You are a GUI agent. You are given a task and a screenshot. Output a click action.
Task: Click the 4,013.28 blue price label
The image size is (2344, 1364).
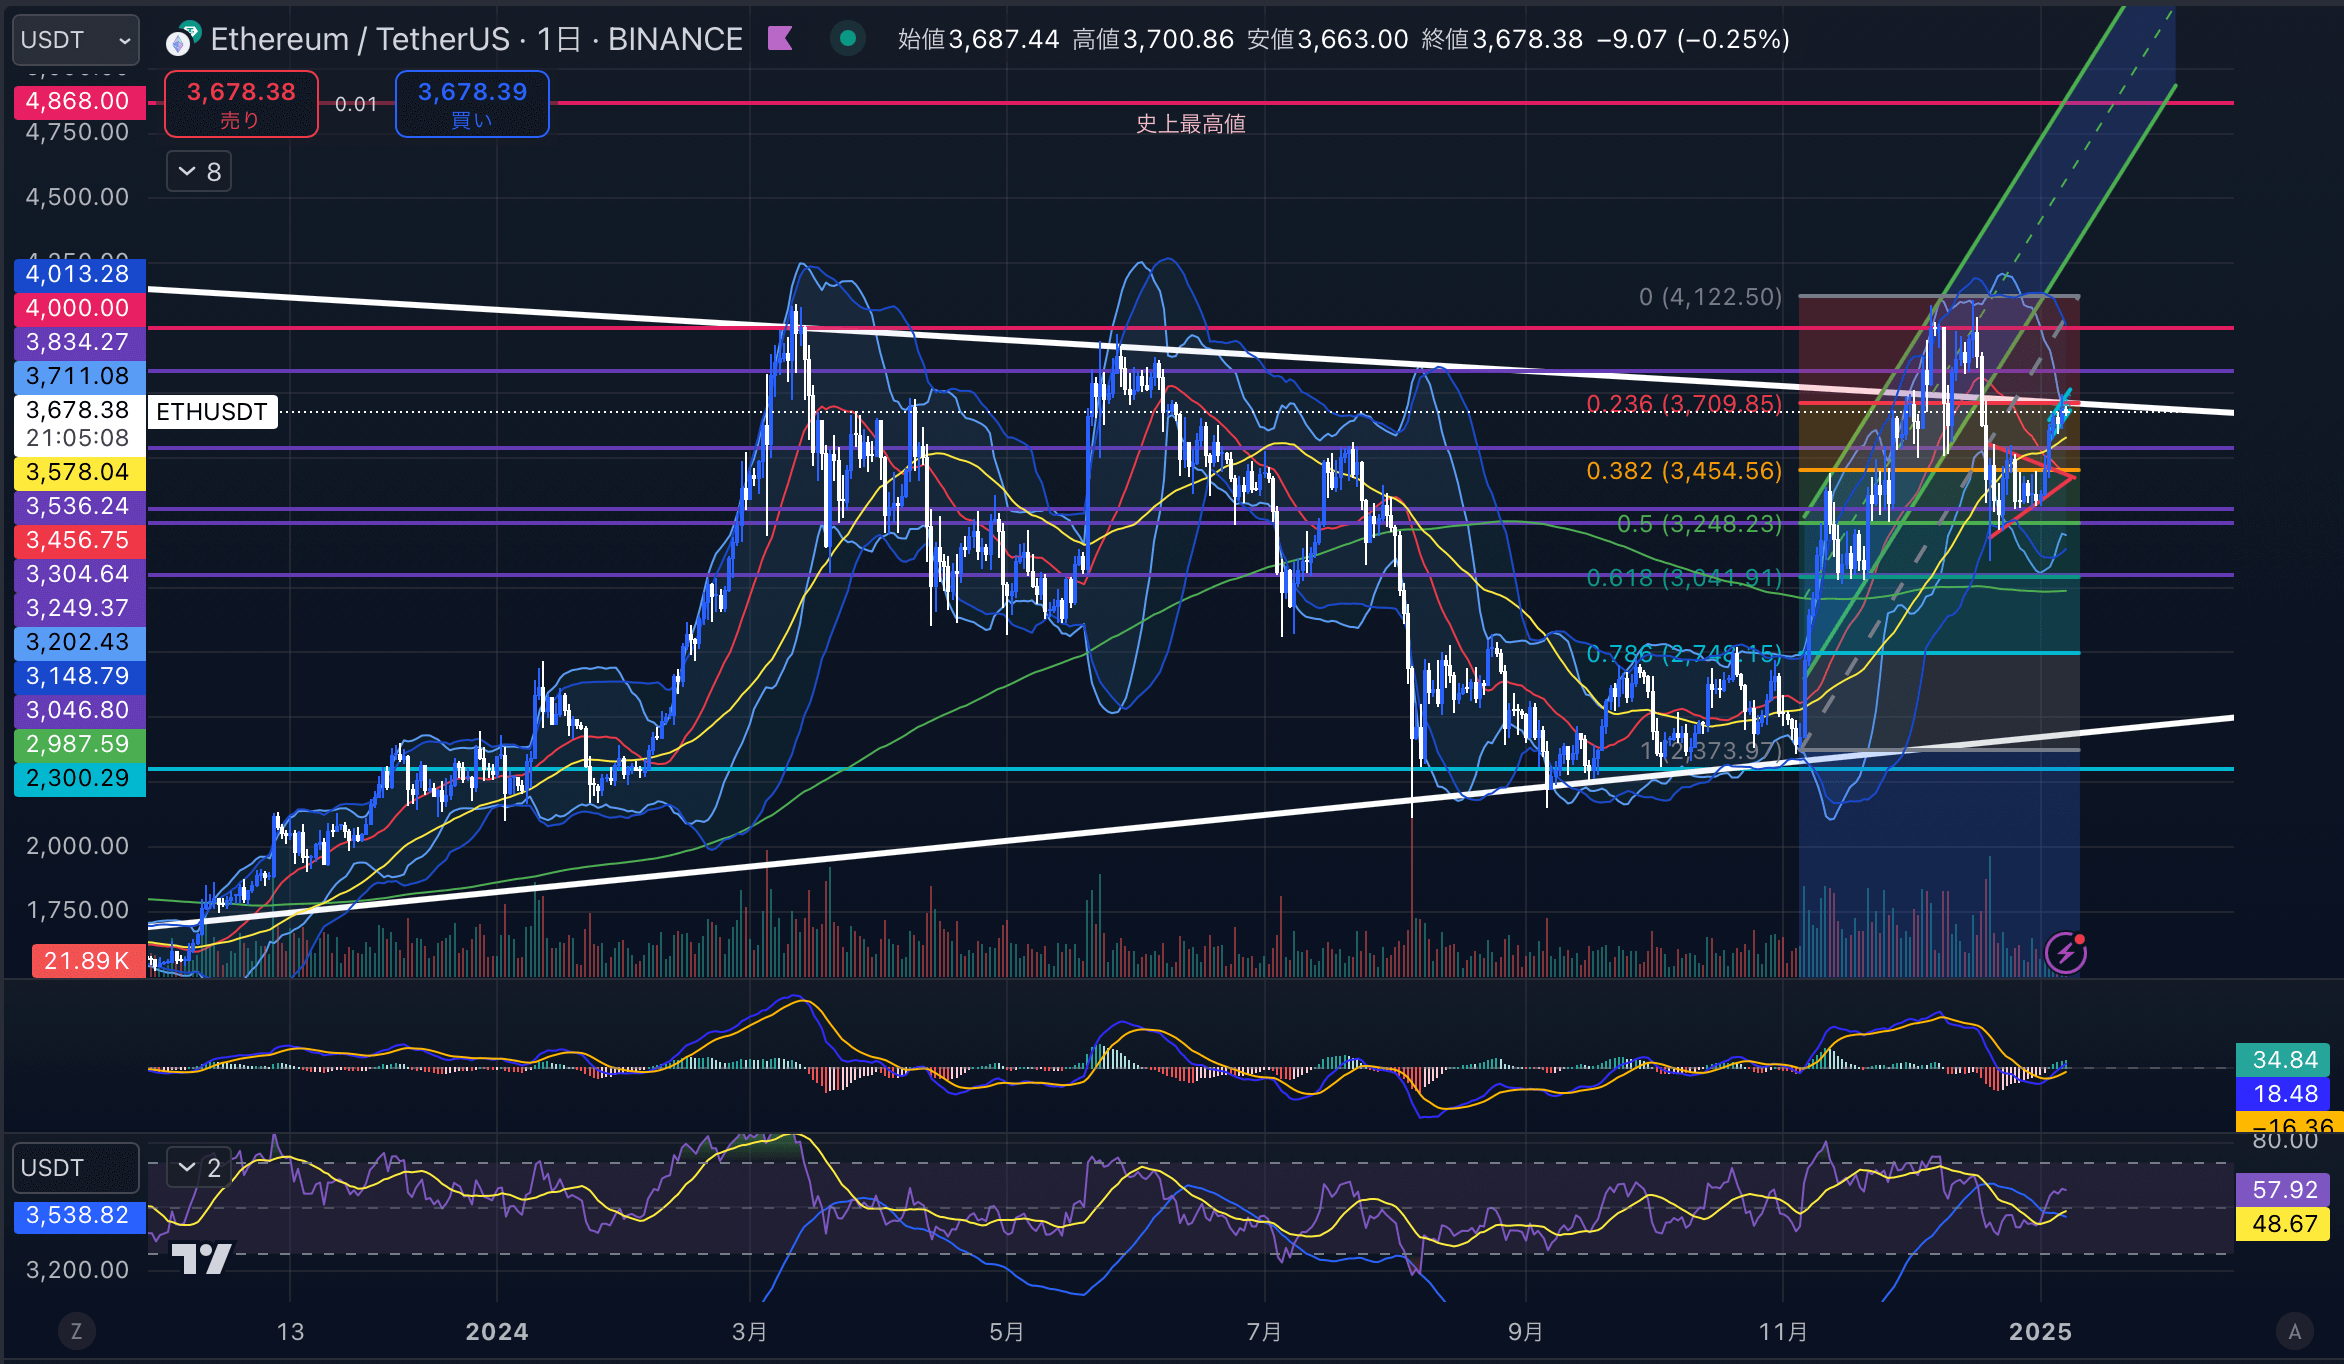pyautogui.click(x=78, y=274)
